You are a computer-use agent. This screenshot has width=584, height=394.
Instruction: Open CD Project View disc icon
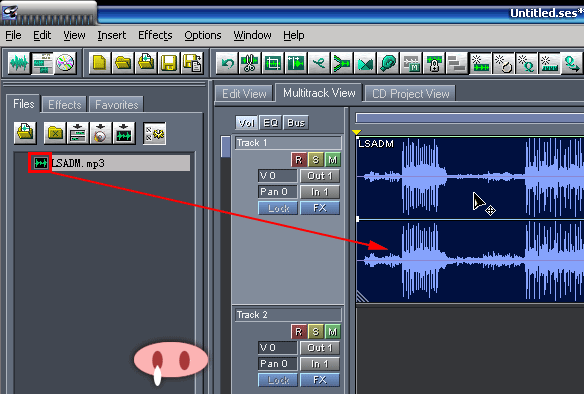tap(65, 63)
